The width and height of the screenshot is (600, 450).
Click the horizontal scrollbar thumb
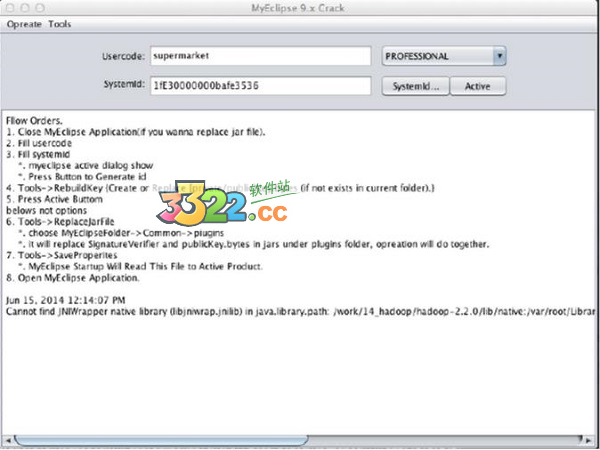point(161,440)
